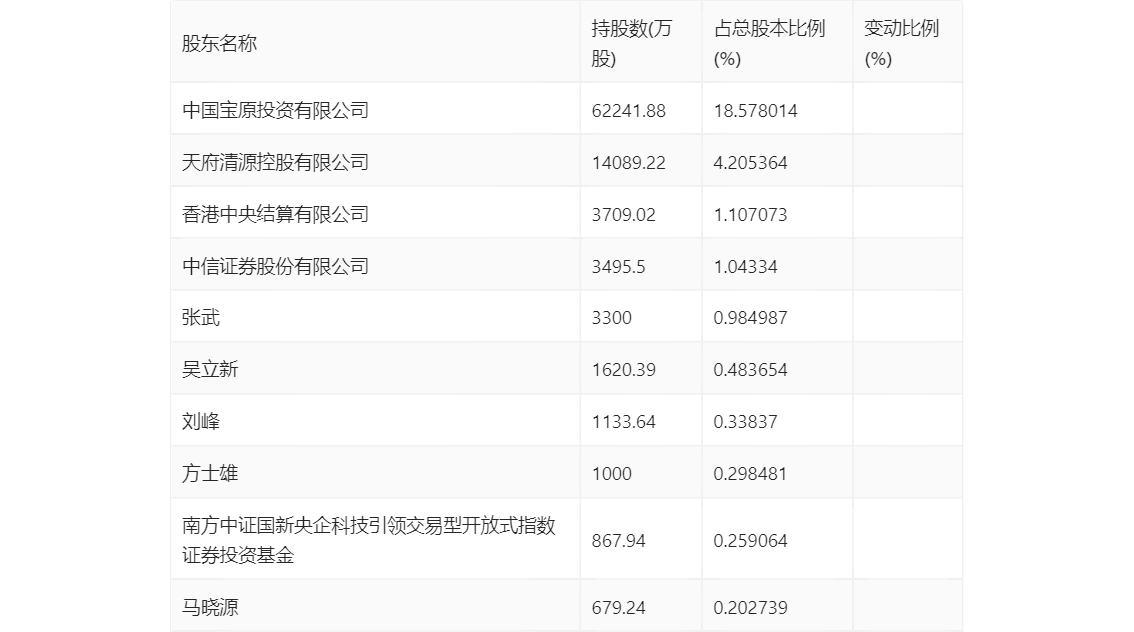1134x632 pixels.
Task: Select shareholder 马晓源
Action: click(210, 607)
